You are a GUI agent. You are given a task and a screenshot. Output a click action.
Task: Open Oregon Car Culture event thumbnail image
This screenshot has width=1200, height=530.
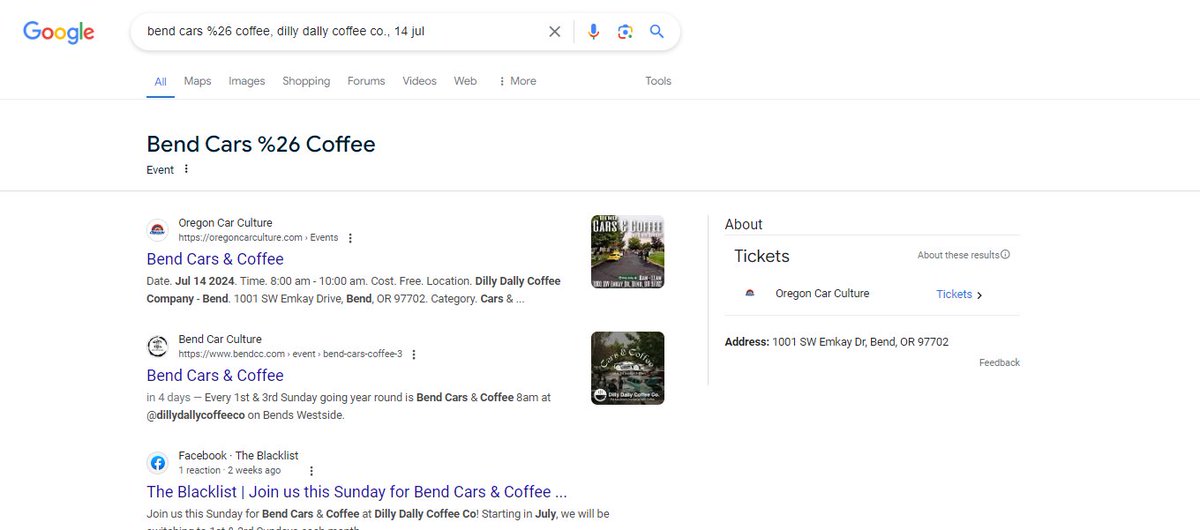click(627, 252)
